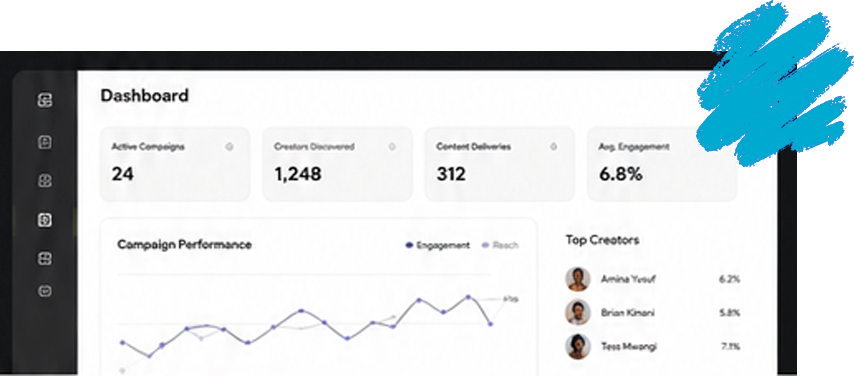This screenshot has width=854, height=376.
Task: Click Tess Mwangi's 7.1% engagement value
Action: (730, 347)
